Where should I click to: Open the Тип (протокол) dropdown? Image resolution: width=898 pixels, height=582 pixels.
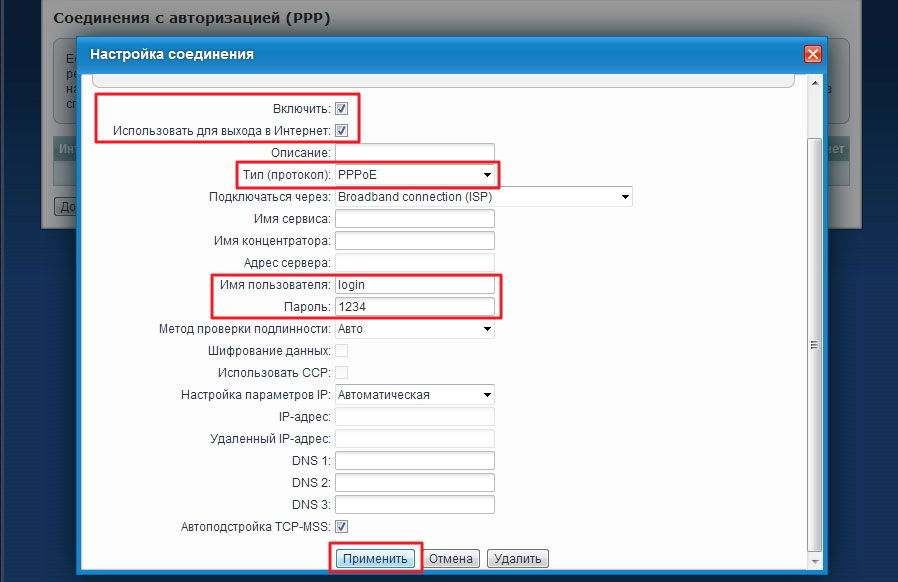[x=415, y=175]
